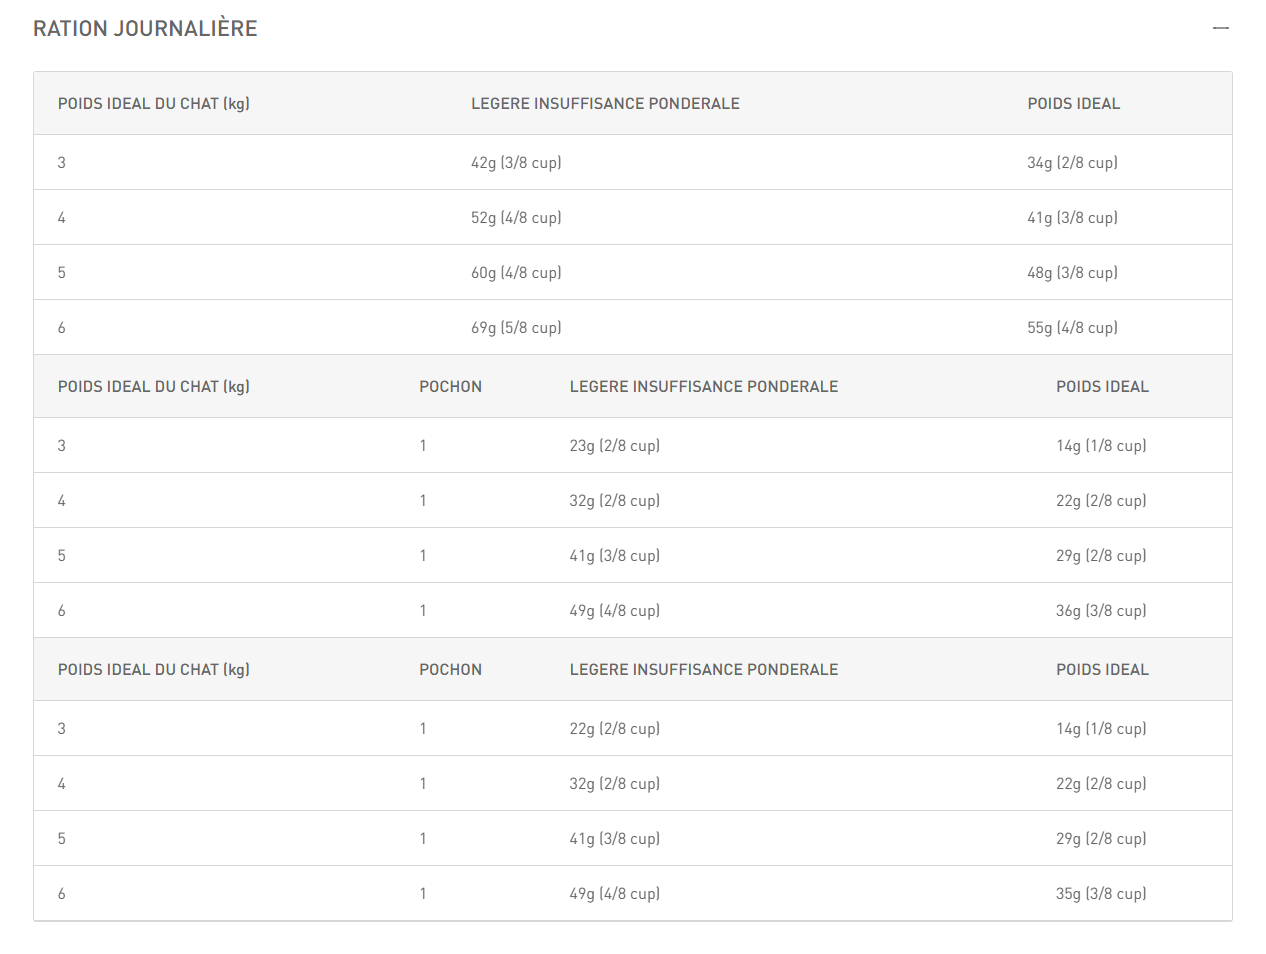
Task: Click the POIDS IDEAL header above 34g
Action: tap(1073, 103)
